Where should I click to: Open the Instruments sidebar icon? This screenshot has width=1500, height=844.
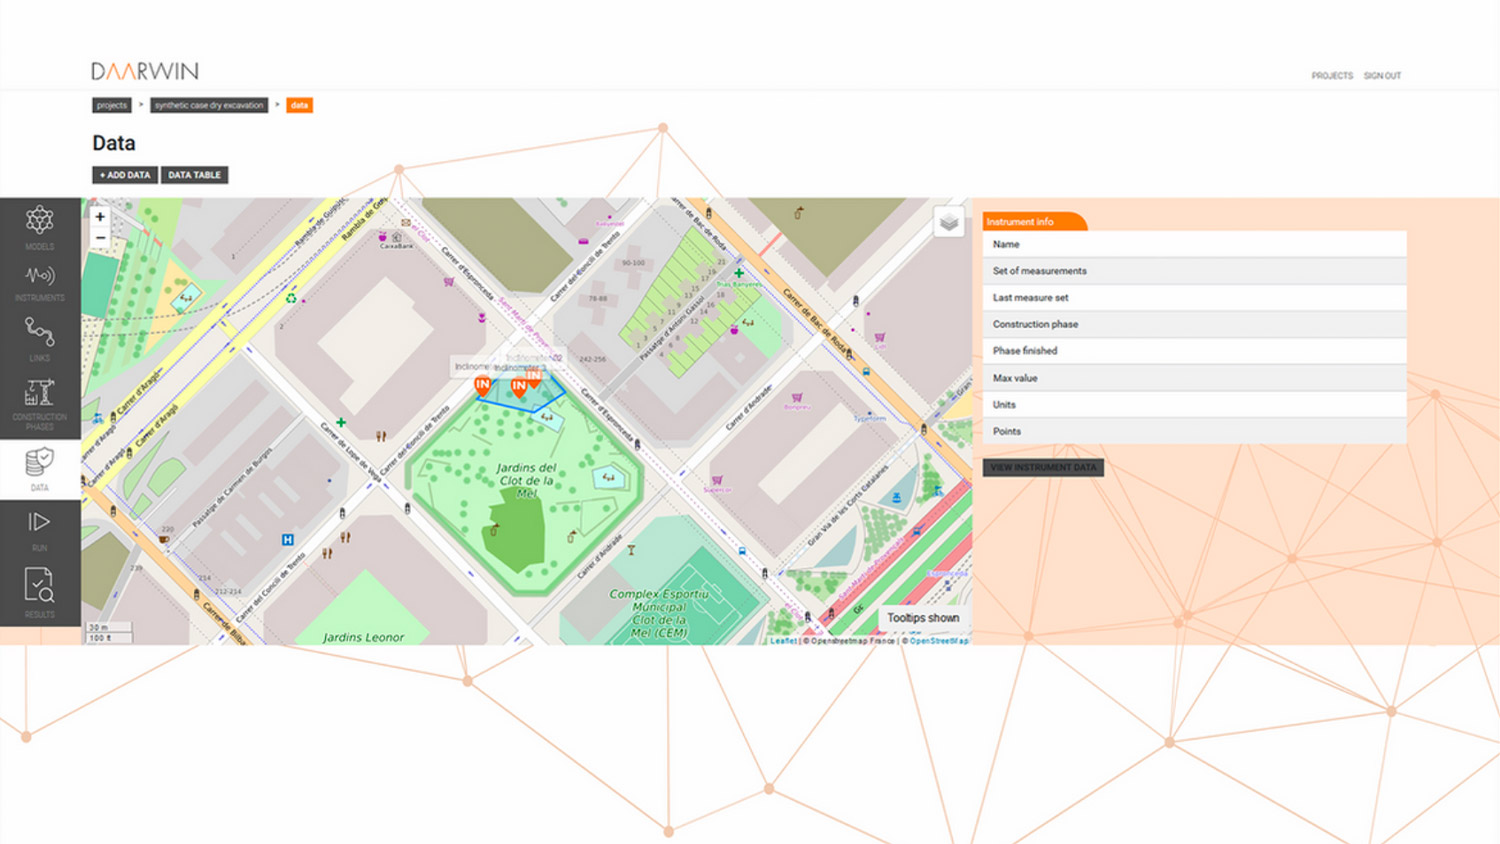pyautogui.click(x=40, y=282)
